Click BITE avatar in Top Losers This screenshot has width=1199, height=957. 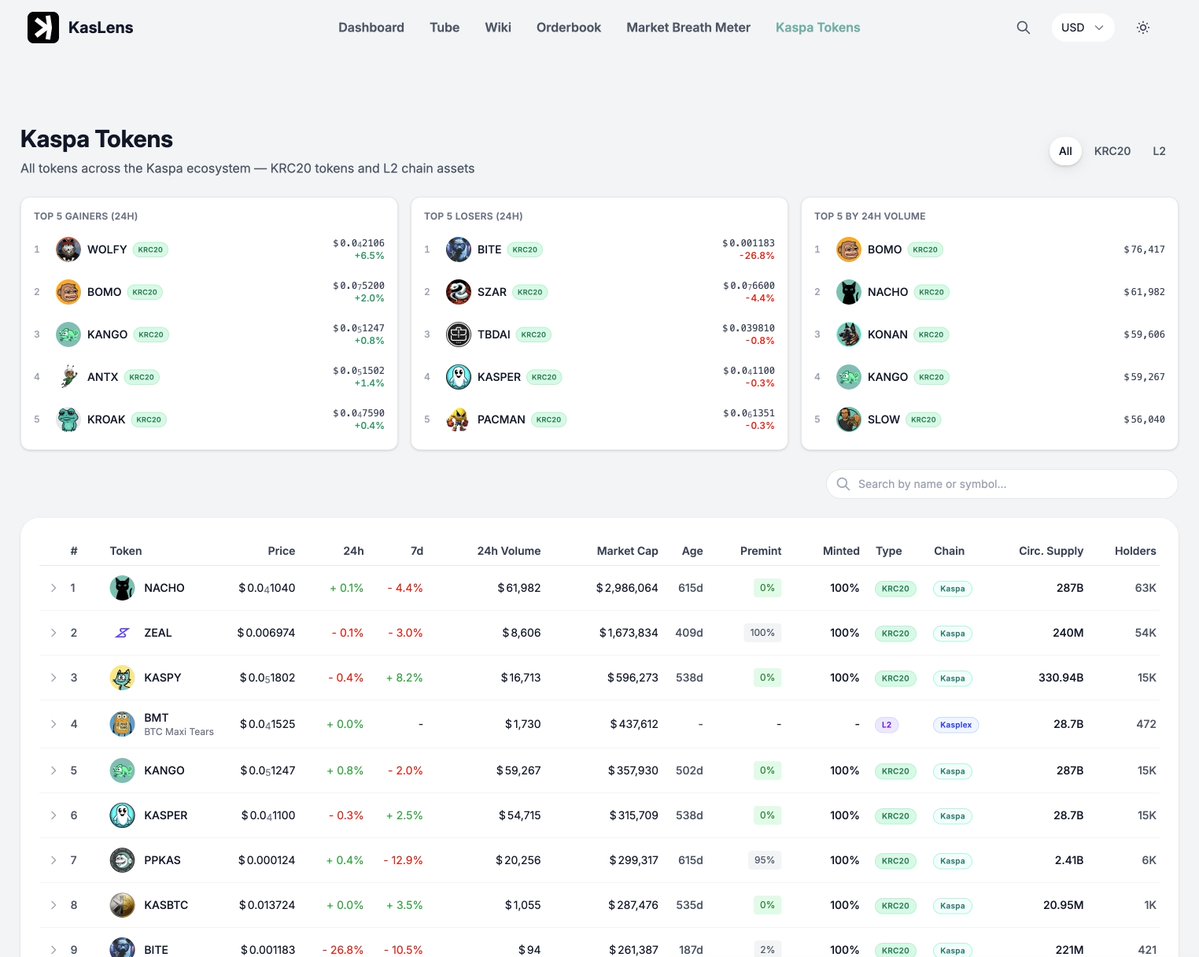click(458, 249)
